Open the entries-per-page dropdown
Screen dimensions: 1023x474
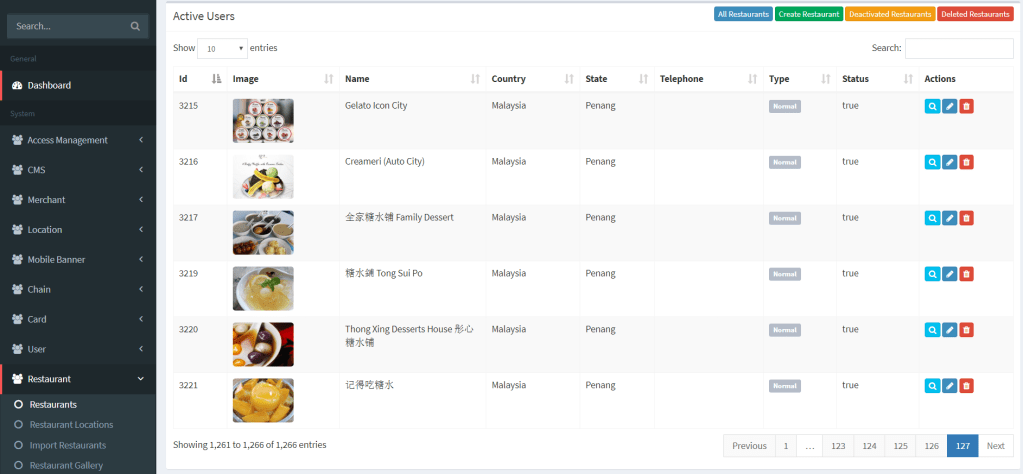click(x=222, y=48)
